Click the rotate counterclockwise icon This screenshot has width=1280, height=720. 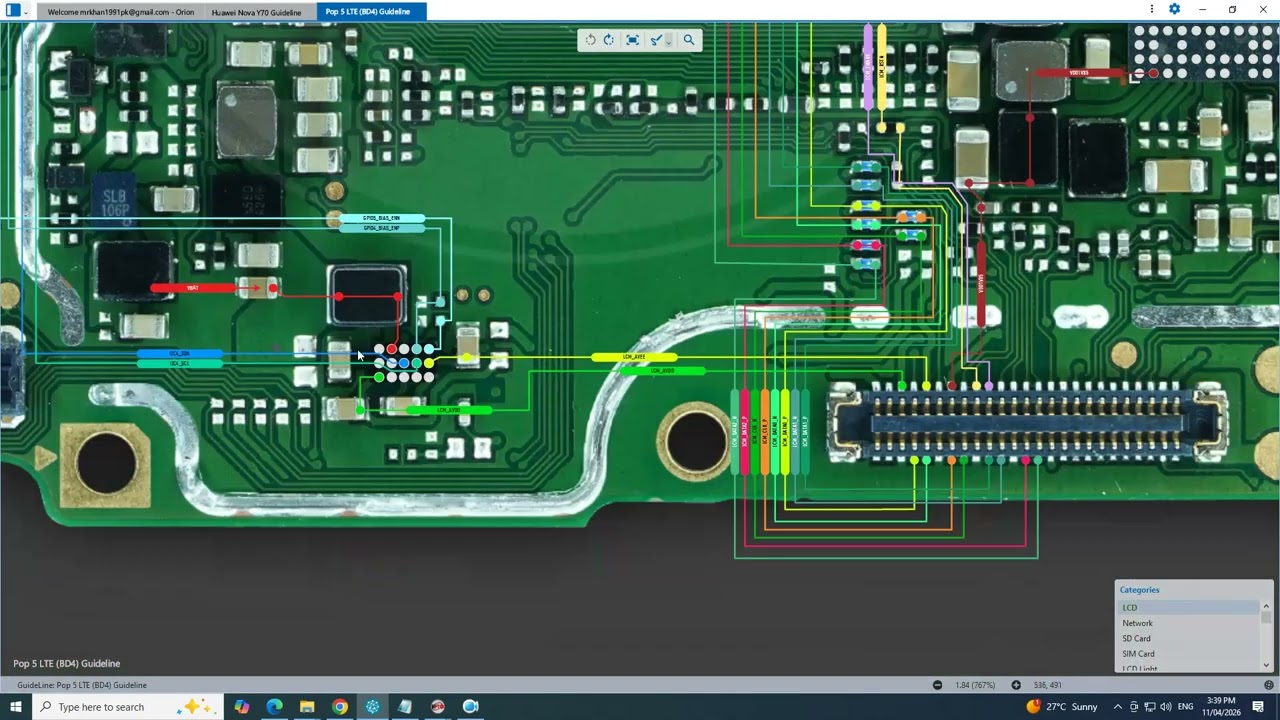(x=590, y=40)
